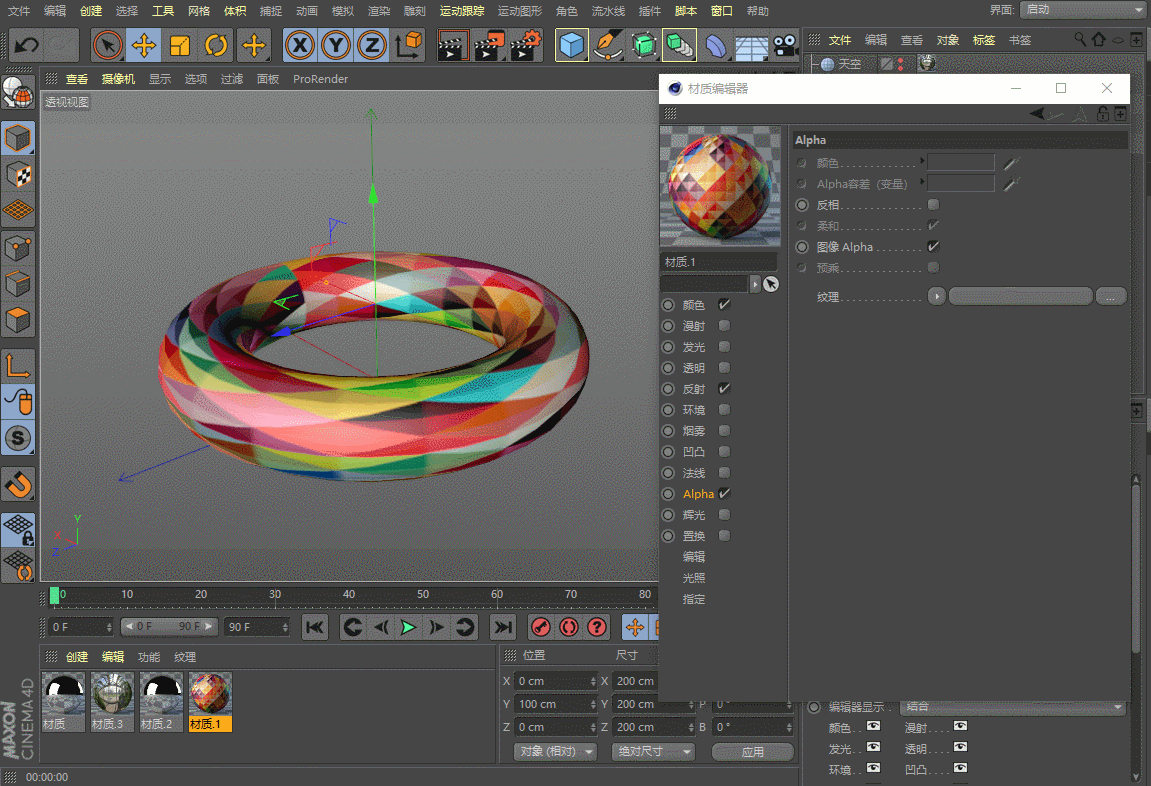The image size is (1151, 786).
Task: Open the 摄像机 viewport menu
Action: [118, 79]
